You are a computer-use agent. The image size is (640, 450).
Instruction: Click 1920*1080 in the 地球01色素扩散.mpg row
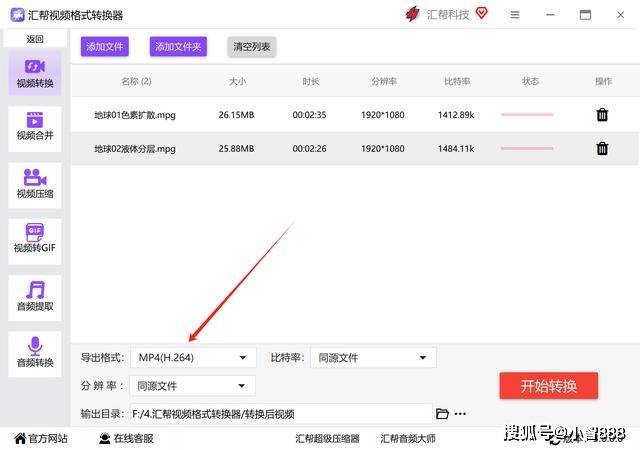[383, 115]
